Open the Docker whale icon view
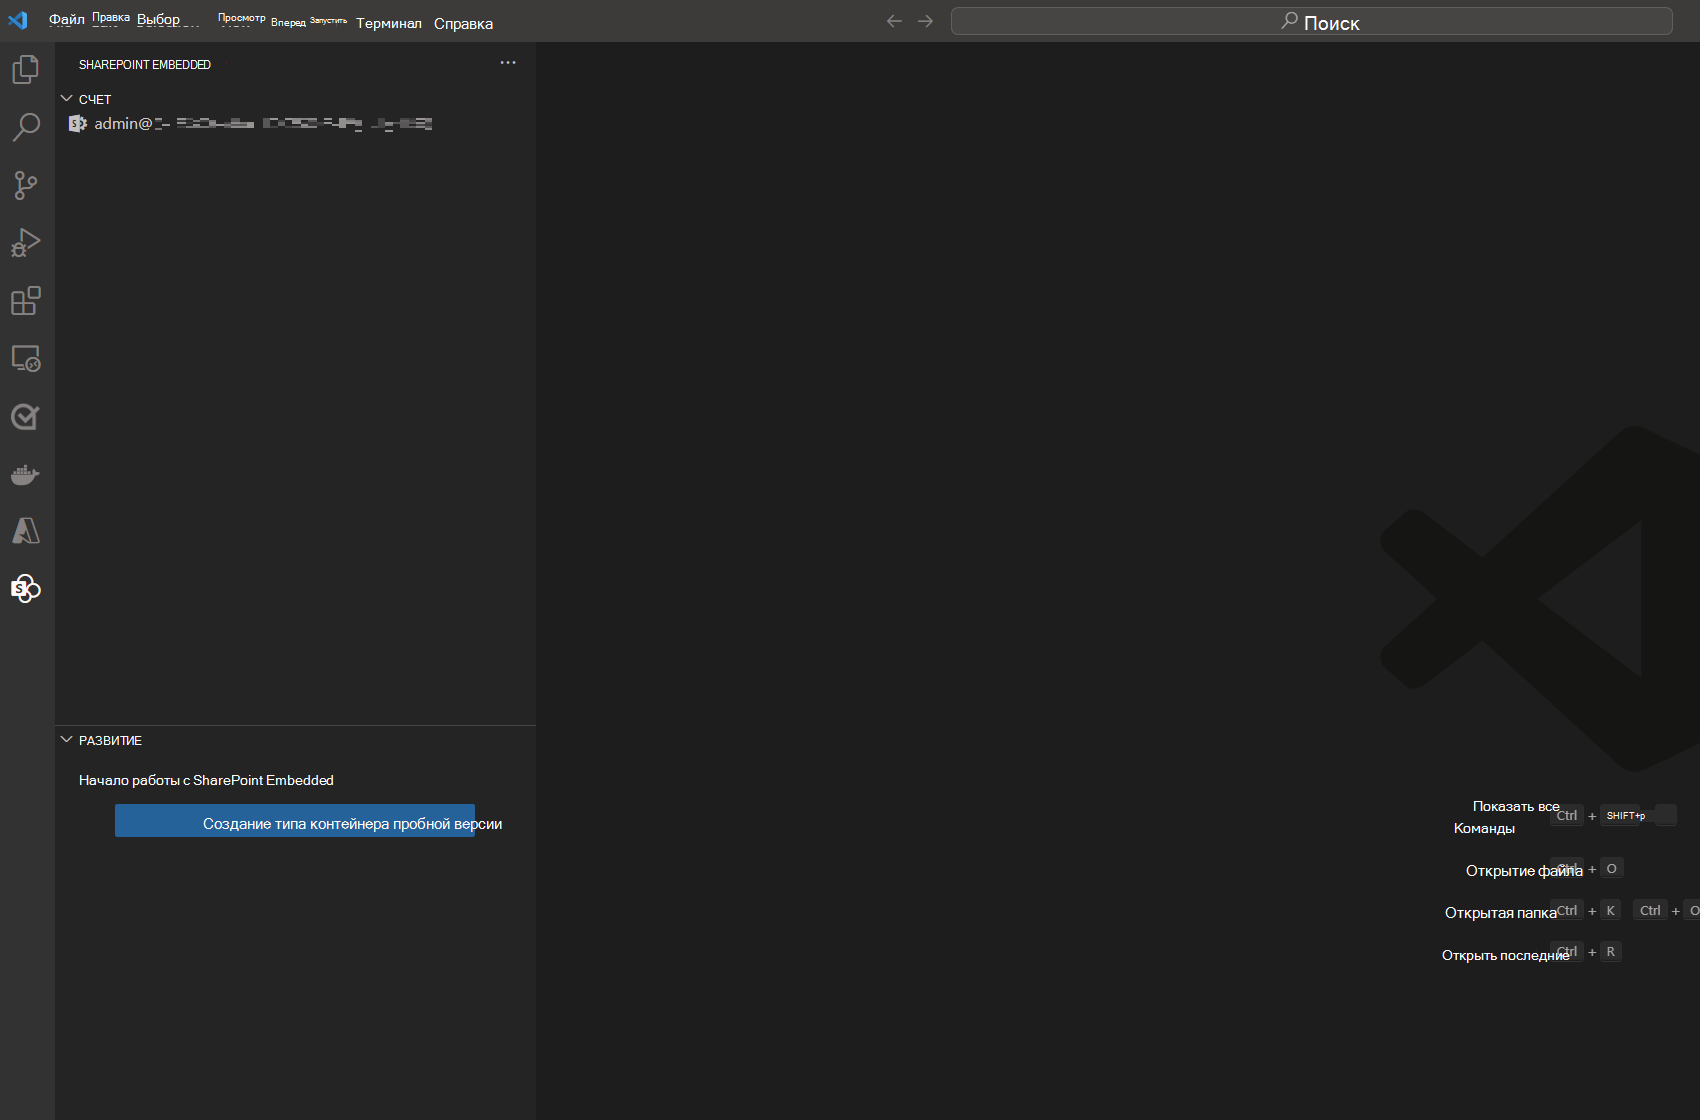The width and height of the screenshot is (1700, 1120). 26,475
